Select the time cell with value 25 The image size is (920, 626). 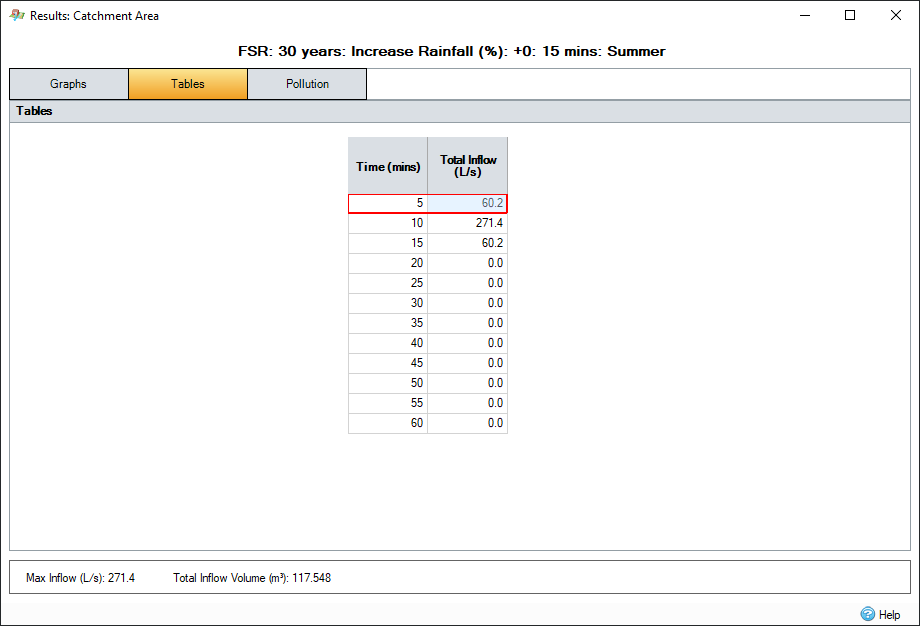[388, 283]
